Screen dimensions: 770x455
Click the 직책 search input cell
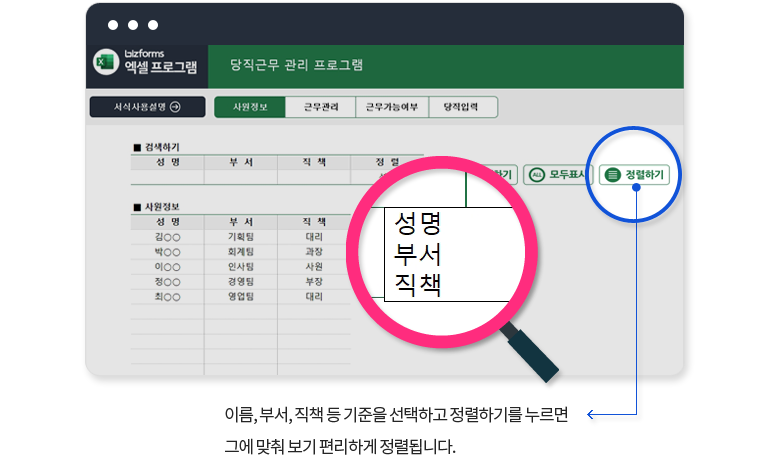314,177
